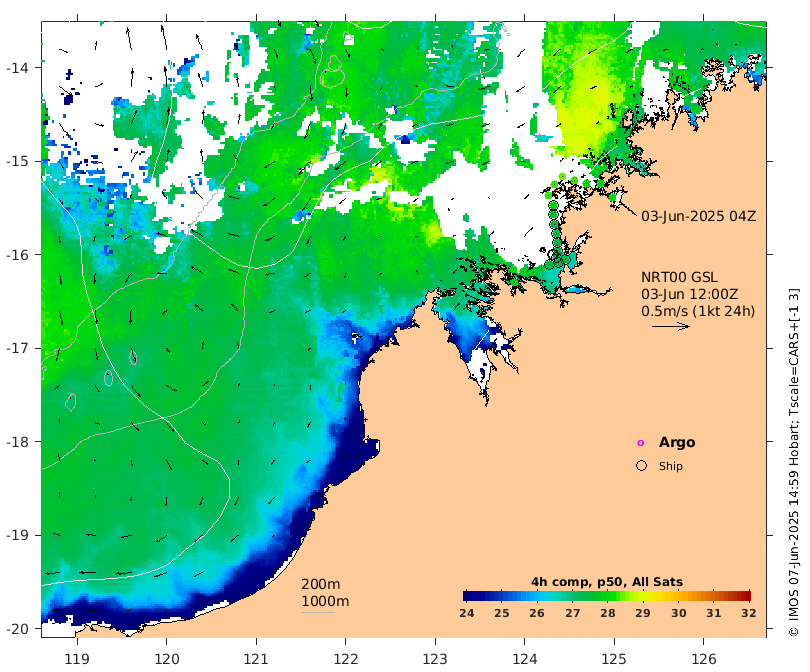
Task: Click the longitude axis label '119'
Action: click(x=77, y=659)
